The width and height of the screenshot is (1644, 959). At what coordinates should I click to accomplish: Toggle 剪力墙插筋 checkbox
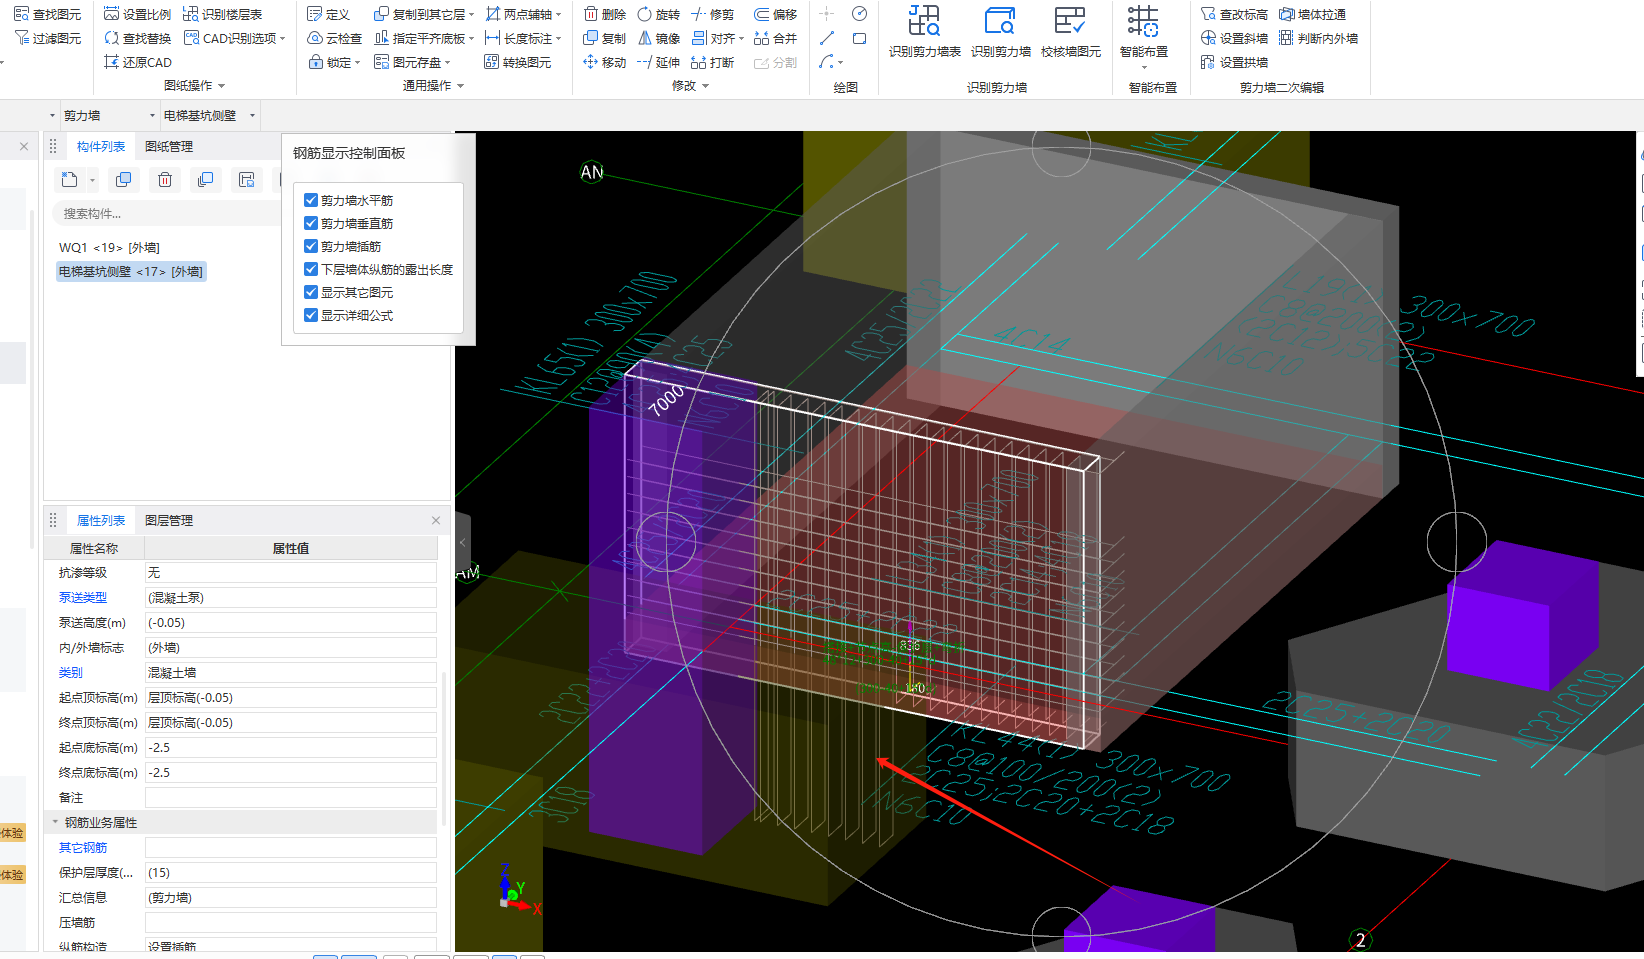[x=311, y=246]
